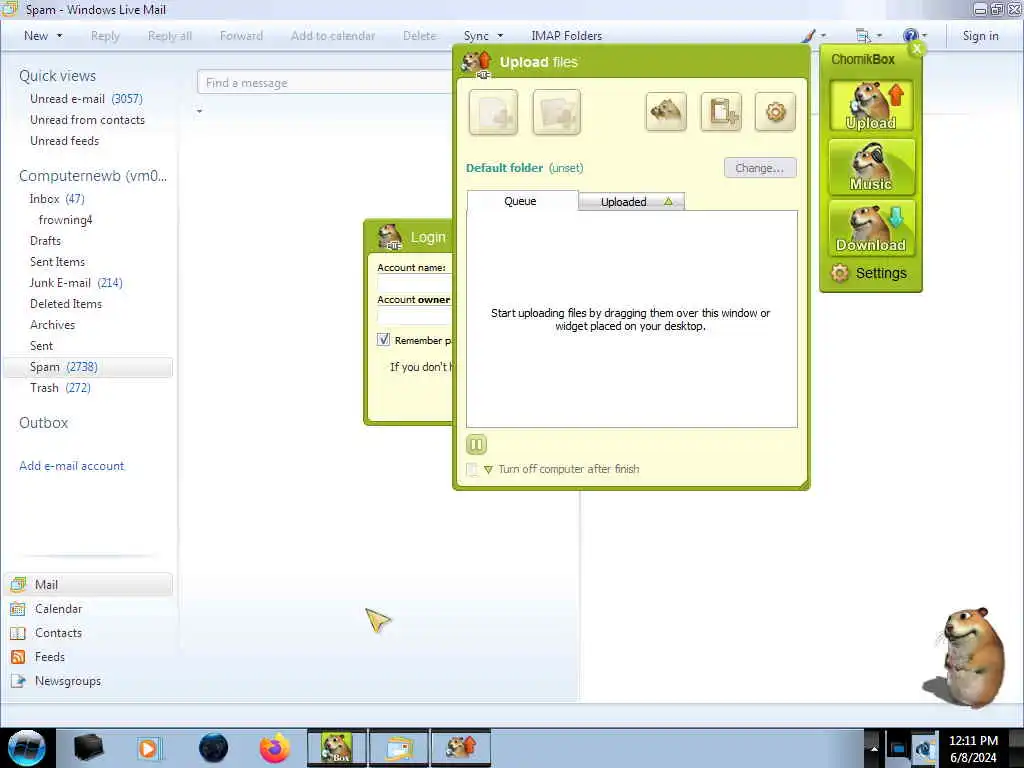Open the Trash folder
The height and width of the screenshot is (768, 1024).
[60, 388]
